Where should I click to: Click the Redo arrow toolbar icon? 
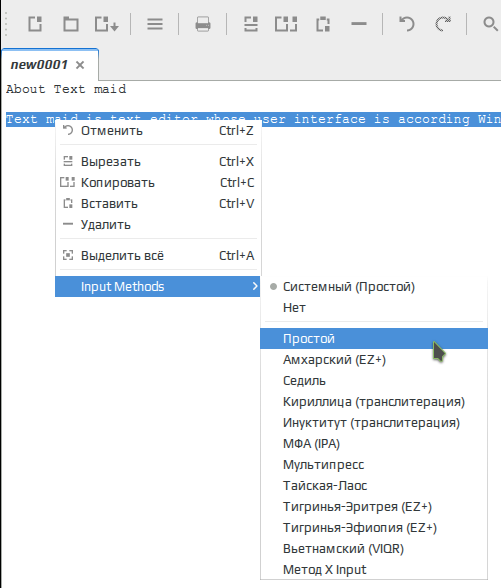[443, 24]
